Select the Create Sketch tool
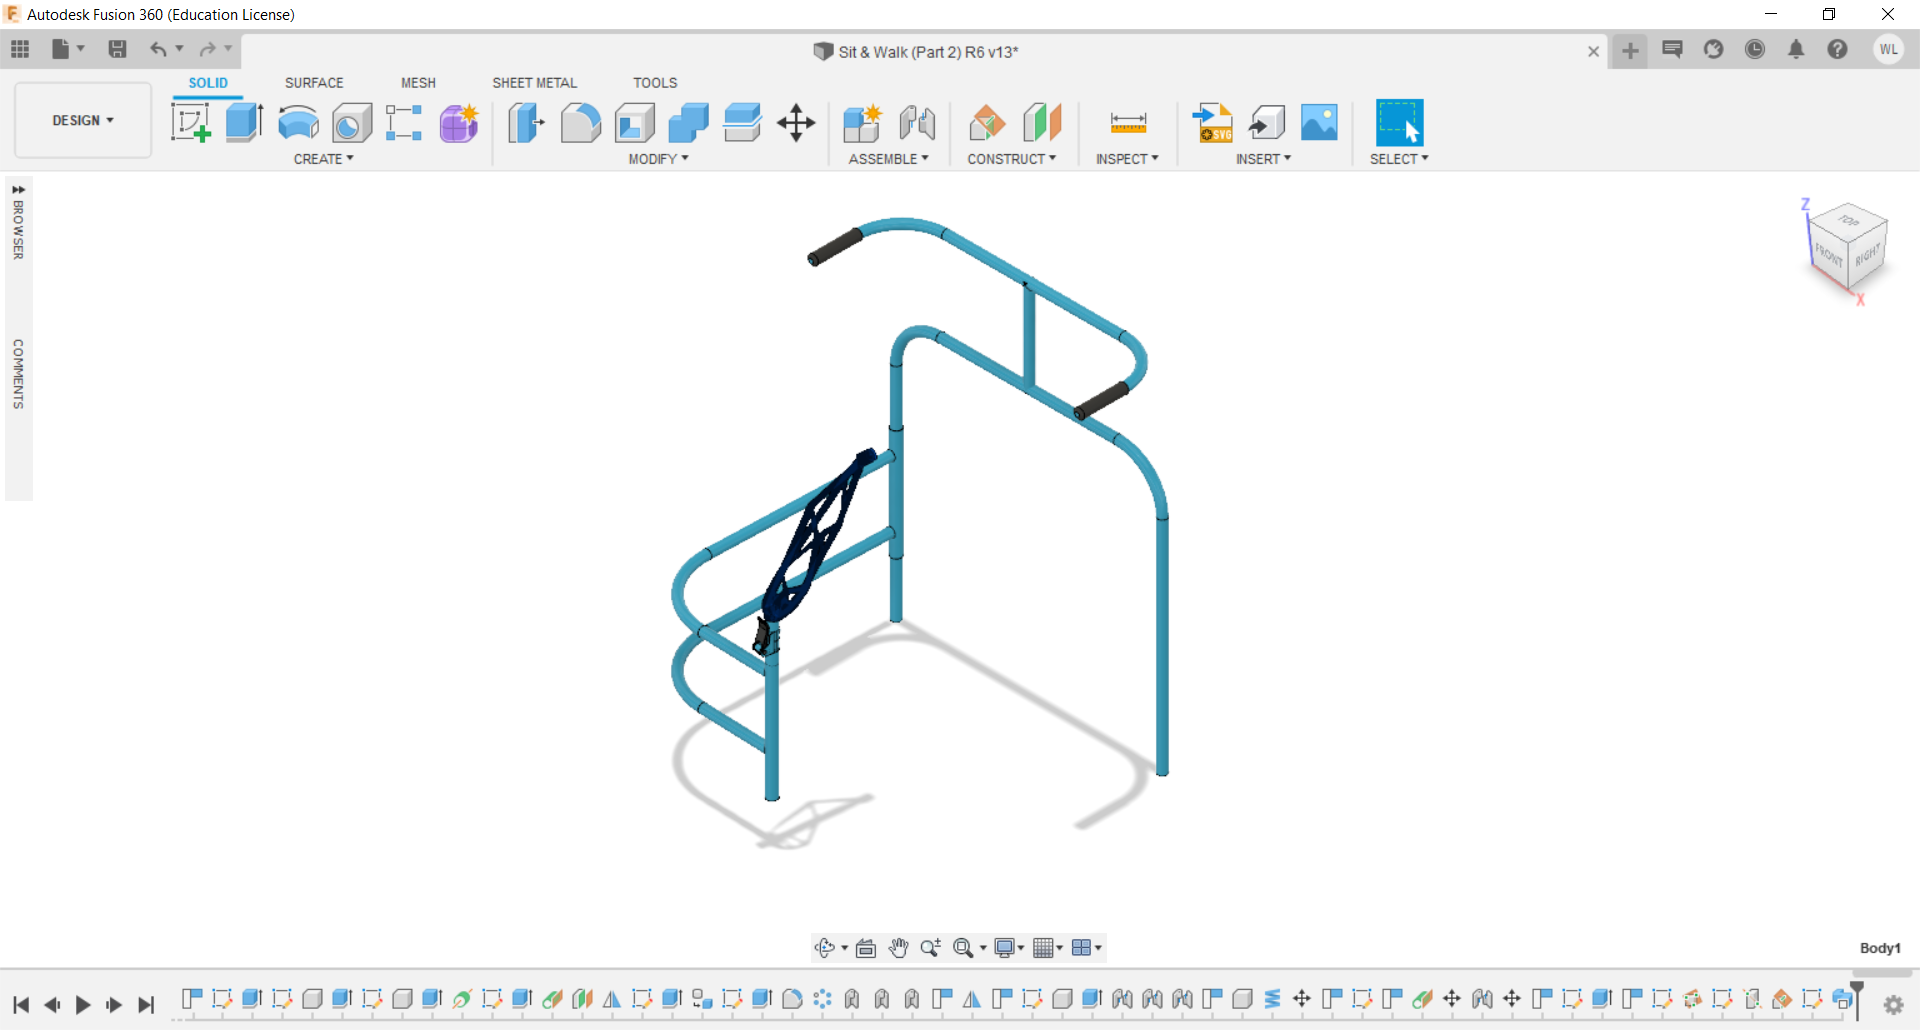 pos(190,122)
